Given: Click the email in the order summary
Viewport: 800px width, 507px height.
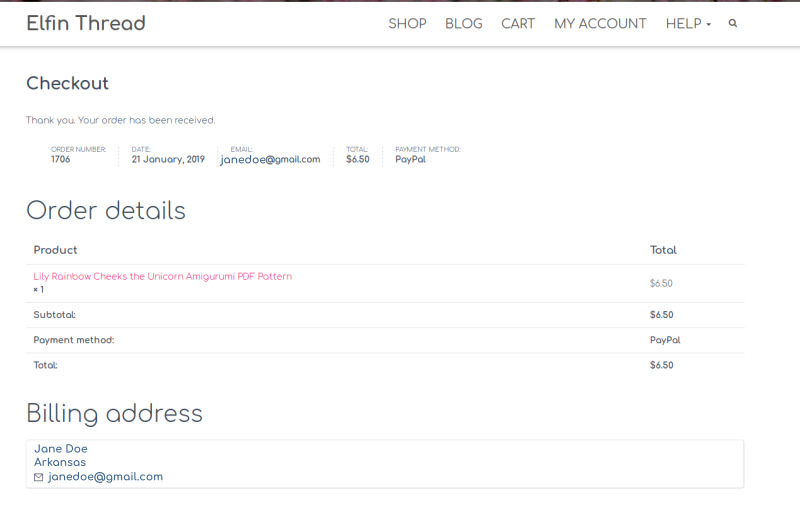Looking at the screenshot, I should [x=270, y=159].
